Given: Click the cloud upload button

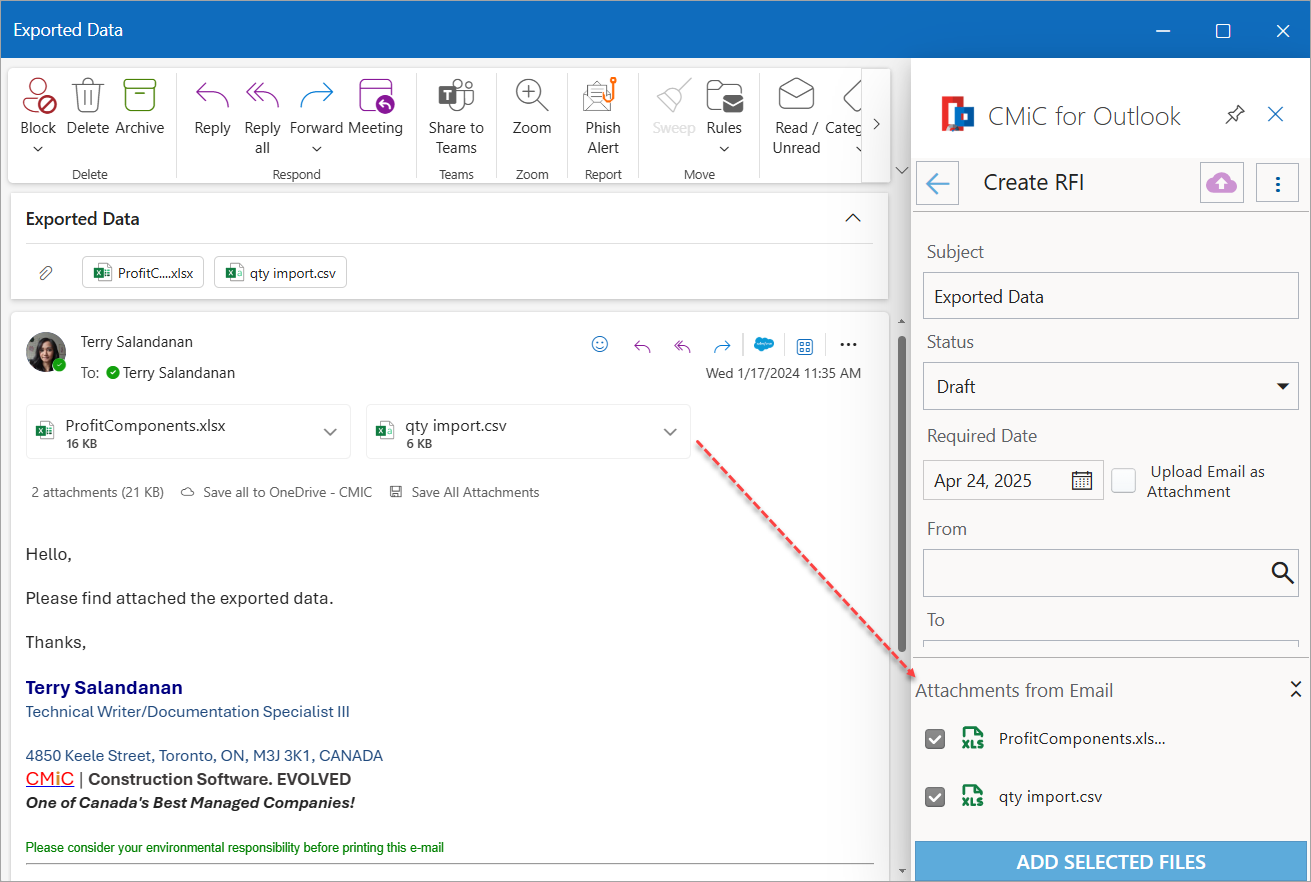Looking at the screenshot, I should [1222, 183].
